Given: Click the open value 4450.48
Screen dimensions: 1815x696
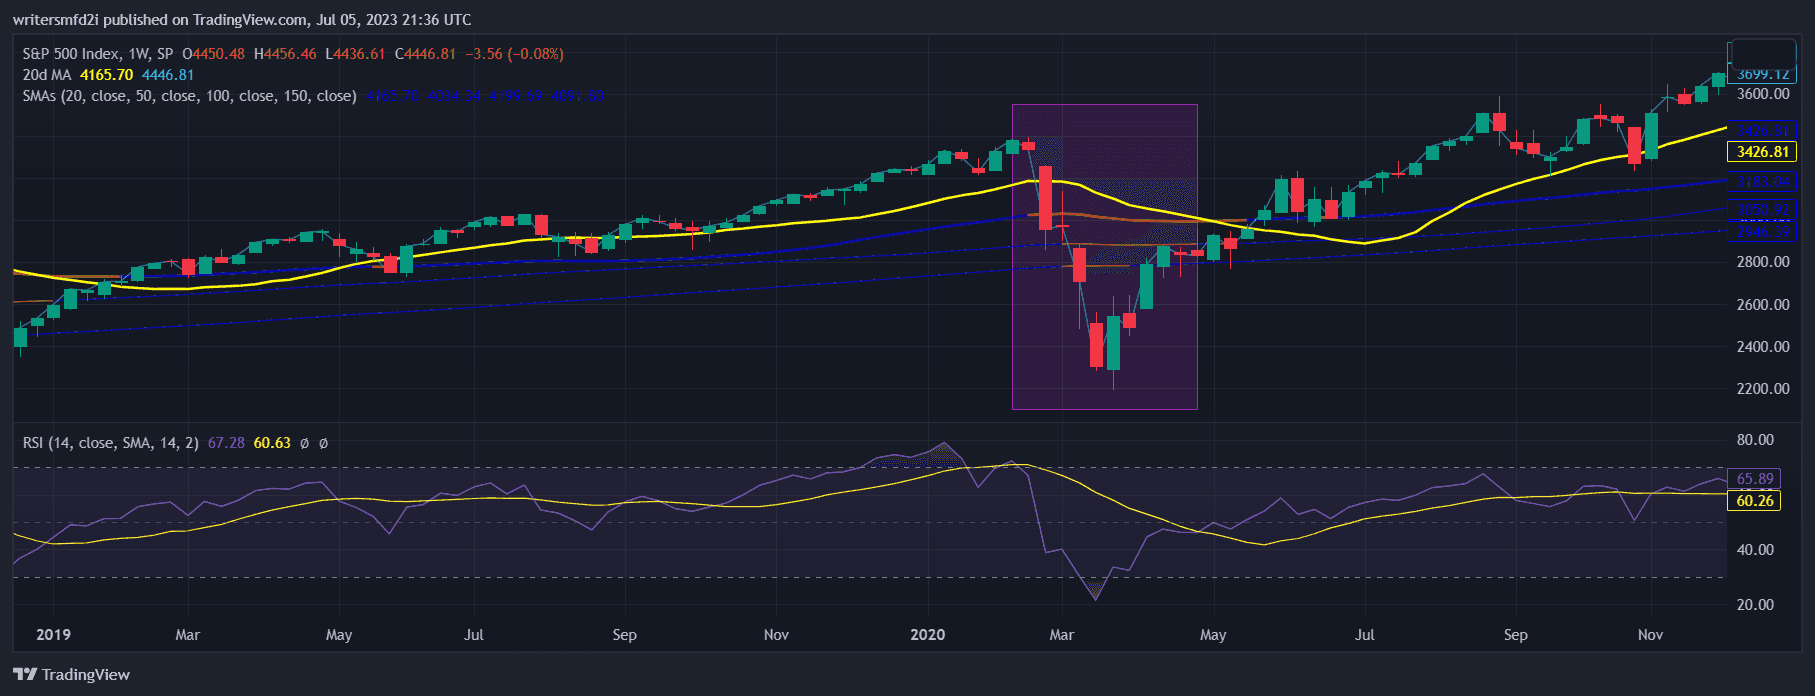Looking at the screenshot, I should (218, 54).
